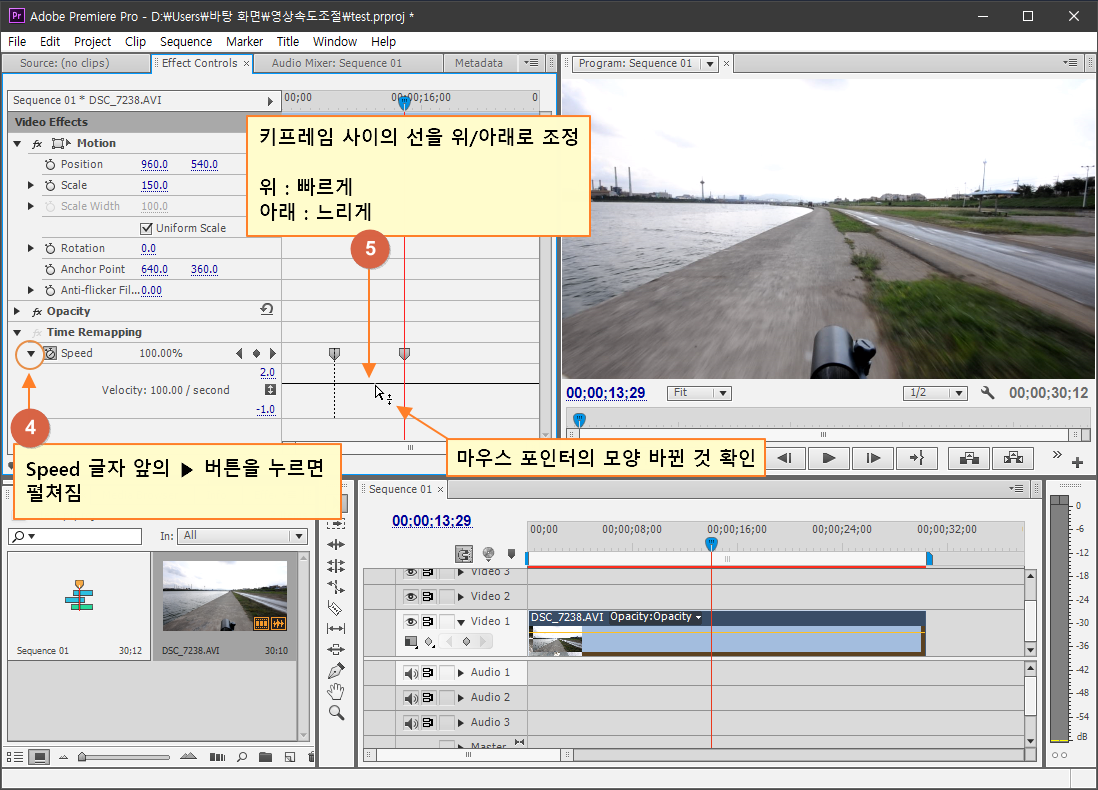
Task: Open the Button Editor plus icon
Action: [x=1078, y=462]
